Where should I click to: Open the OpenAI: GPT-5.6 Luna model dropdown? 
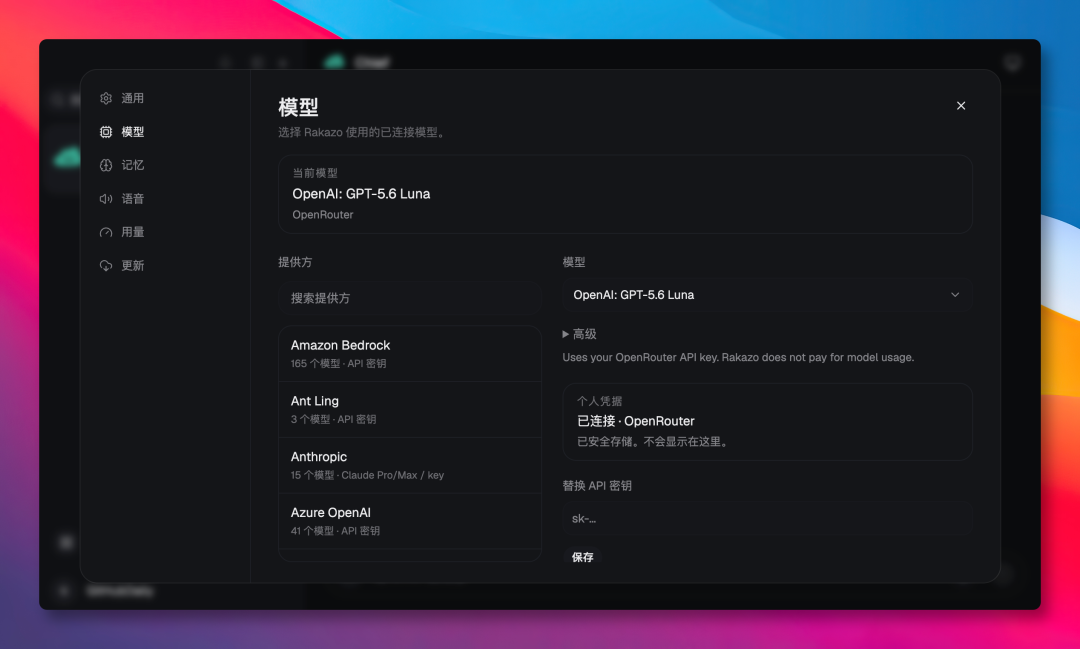point(767,295)
